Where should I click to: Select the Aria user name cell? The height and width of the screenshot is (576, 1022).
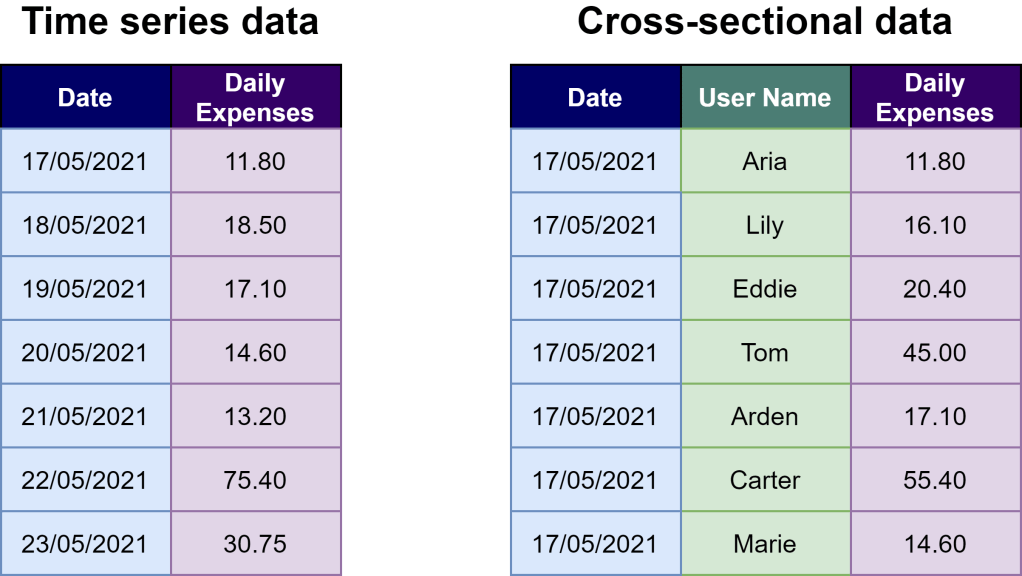(x=765, y=161)
